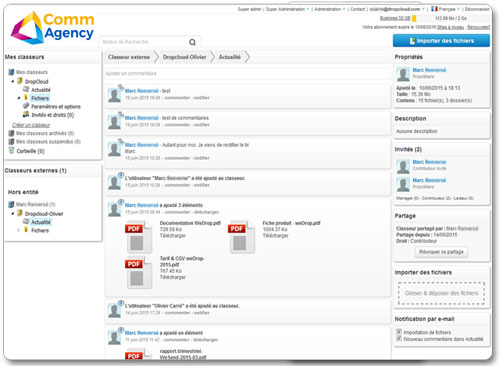Click Renouveler subscription link
This screenshot has width=500, height=366.
tap(478, 27)
